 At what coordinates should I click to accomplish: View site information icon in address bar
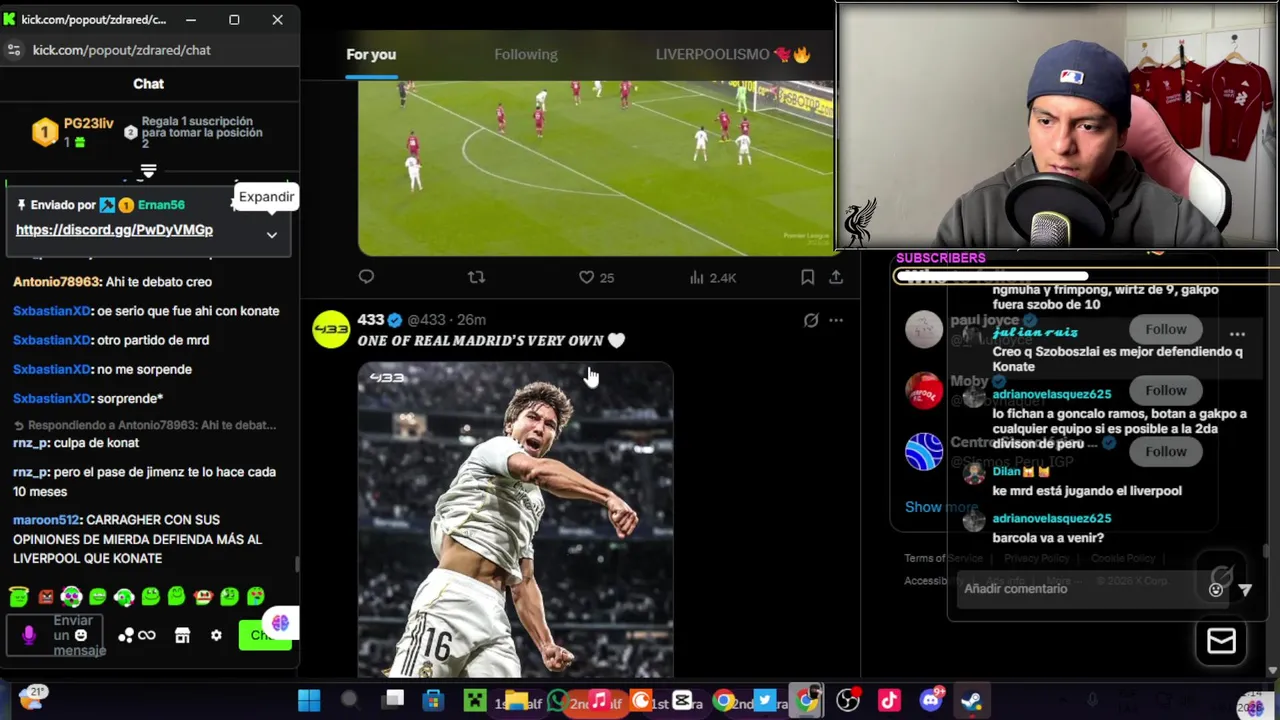(13, 50)
